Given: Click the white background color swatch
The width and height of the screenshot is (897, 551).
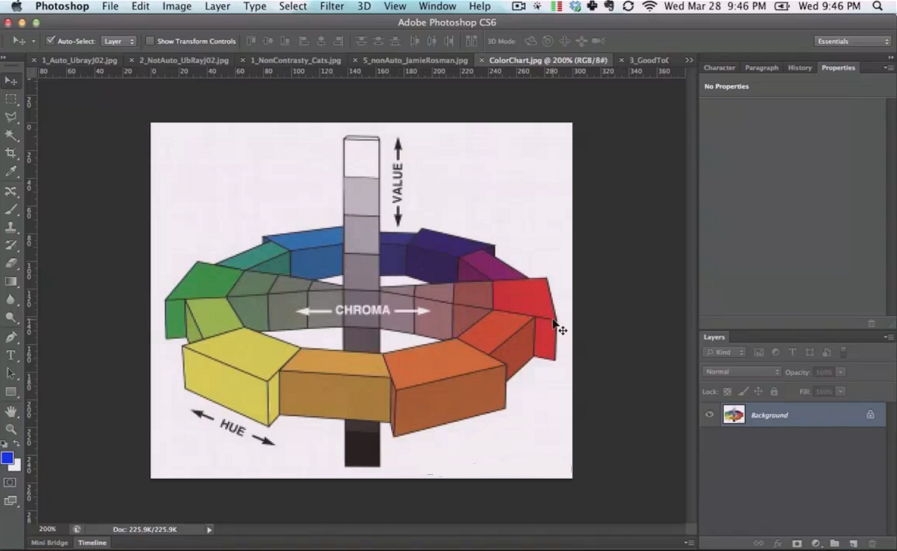Looking at the screenshot, I should click(17, 467).
